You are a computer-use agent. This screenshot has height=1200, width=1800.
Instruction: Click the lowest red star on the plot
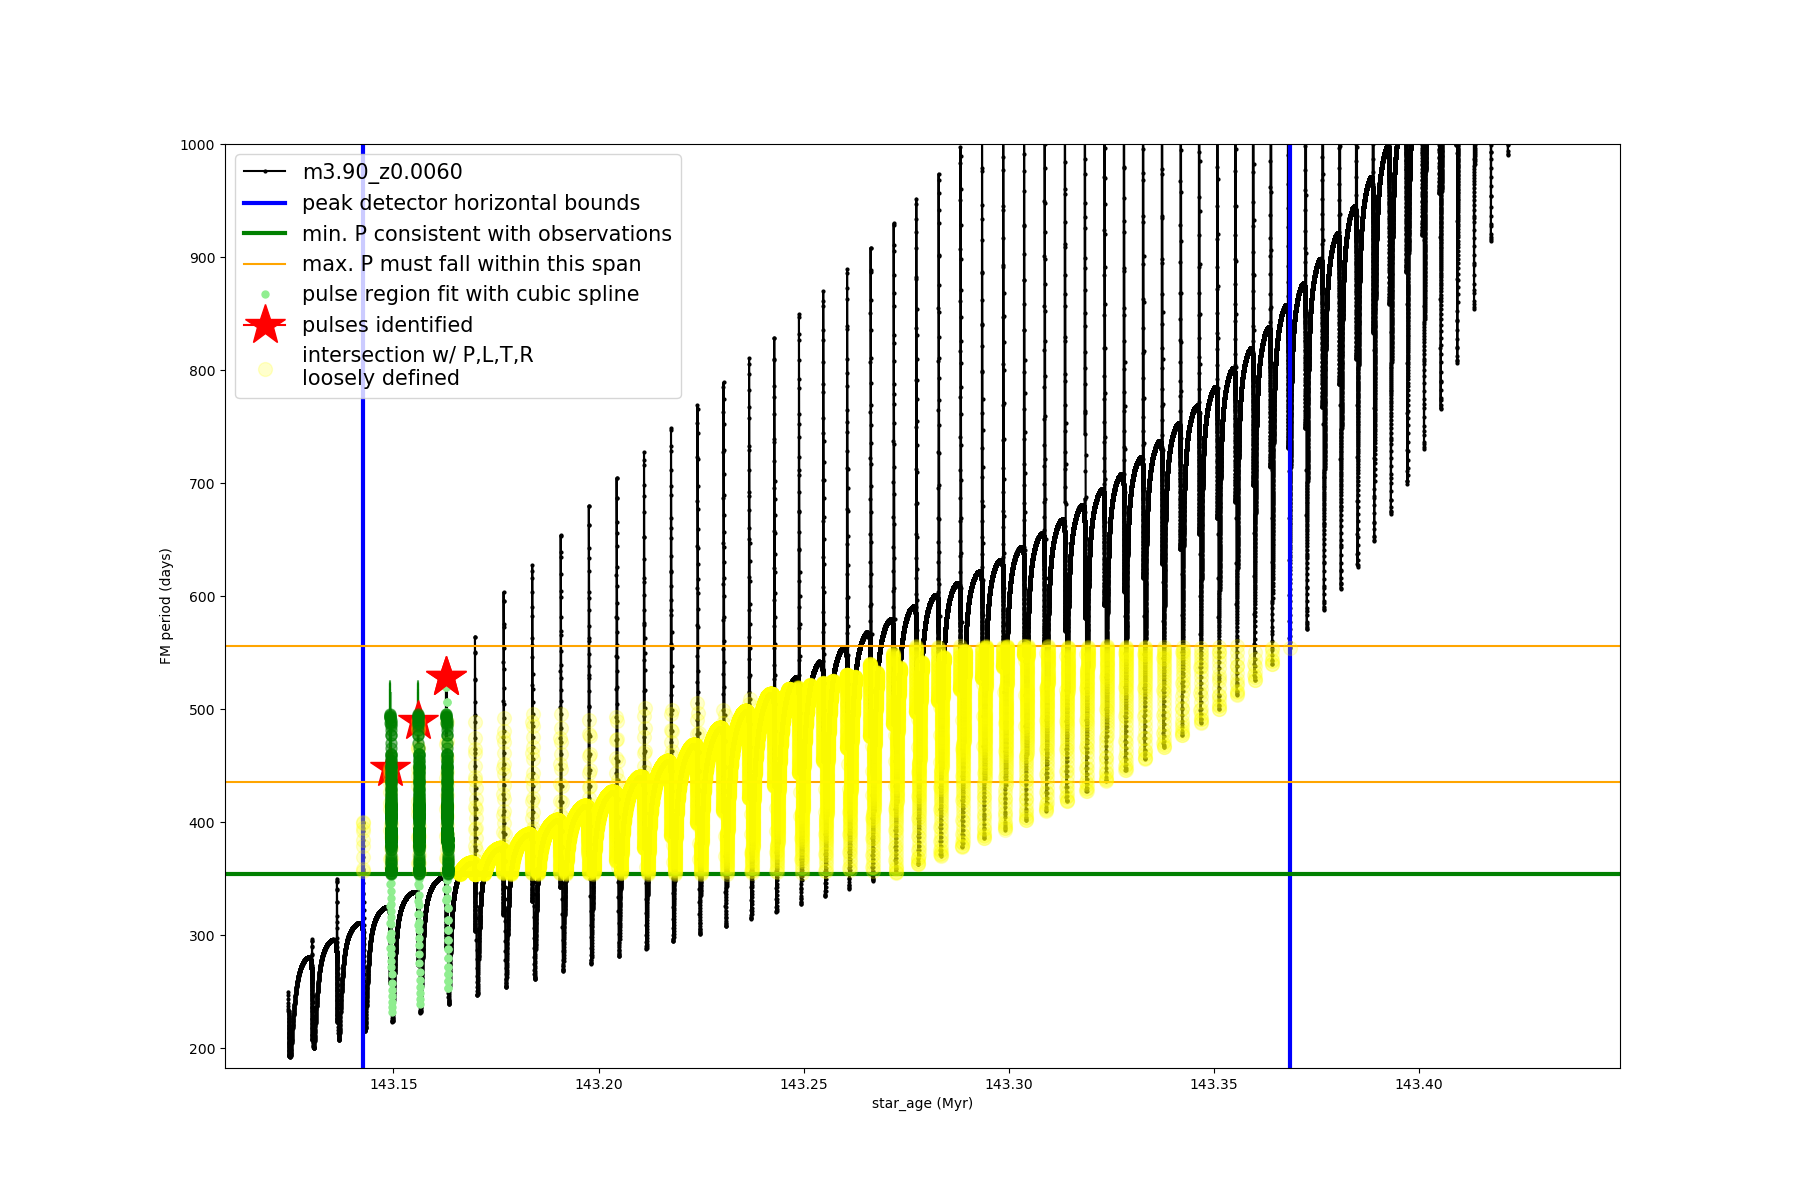click(x=390, y=770)
